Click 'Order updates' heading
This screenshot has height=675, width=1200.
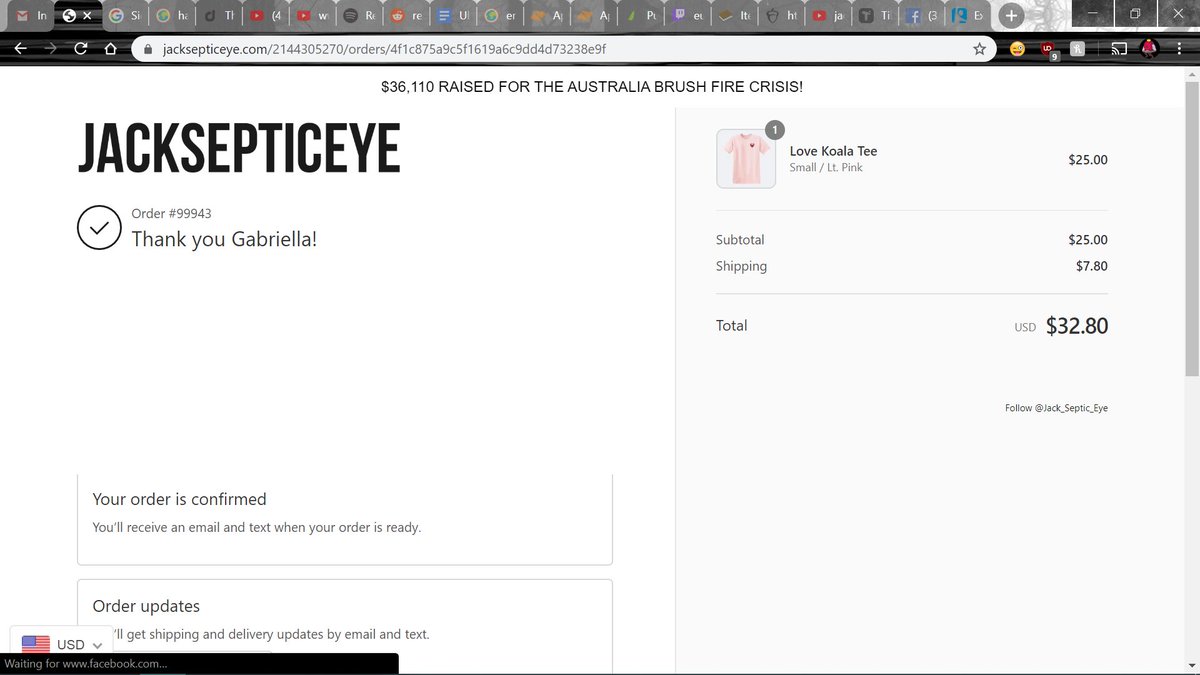[x=146, y=606]
